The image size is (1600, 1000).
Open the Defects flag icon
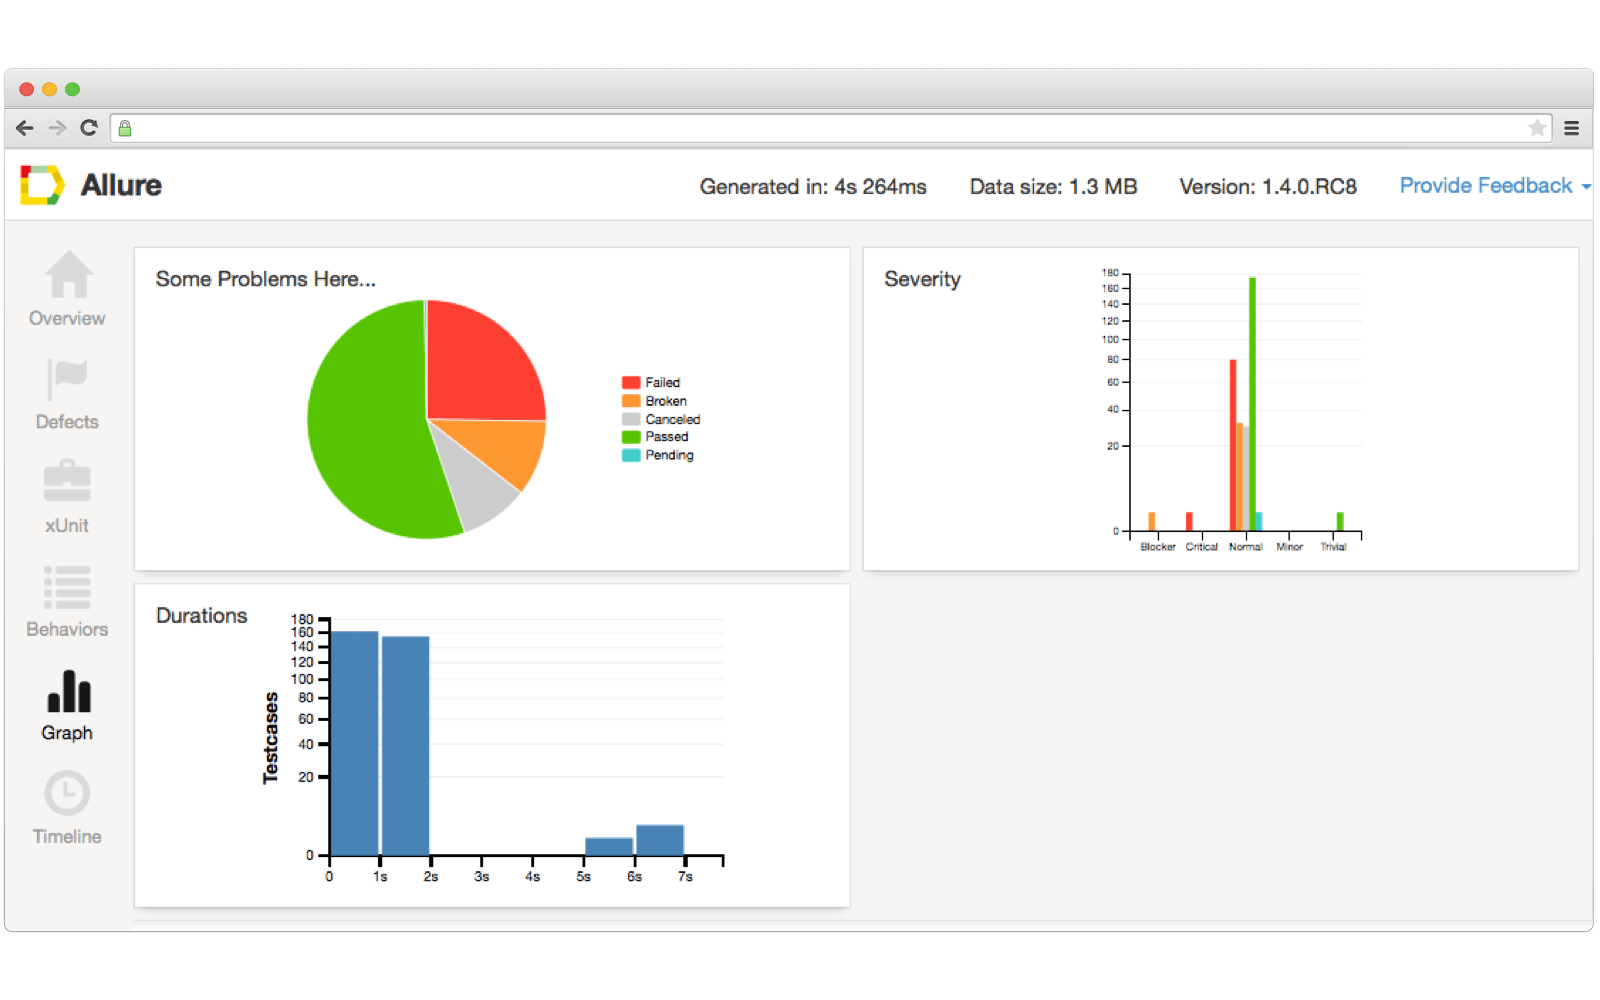pyautogui.click(x=67, y=379)
